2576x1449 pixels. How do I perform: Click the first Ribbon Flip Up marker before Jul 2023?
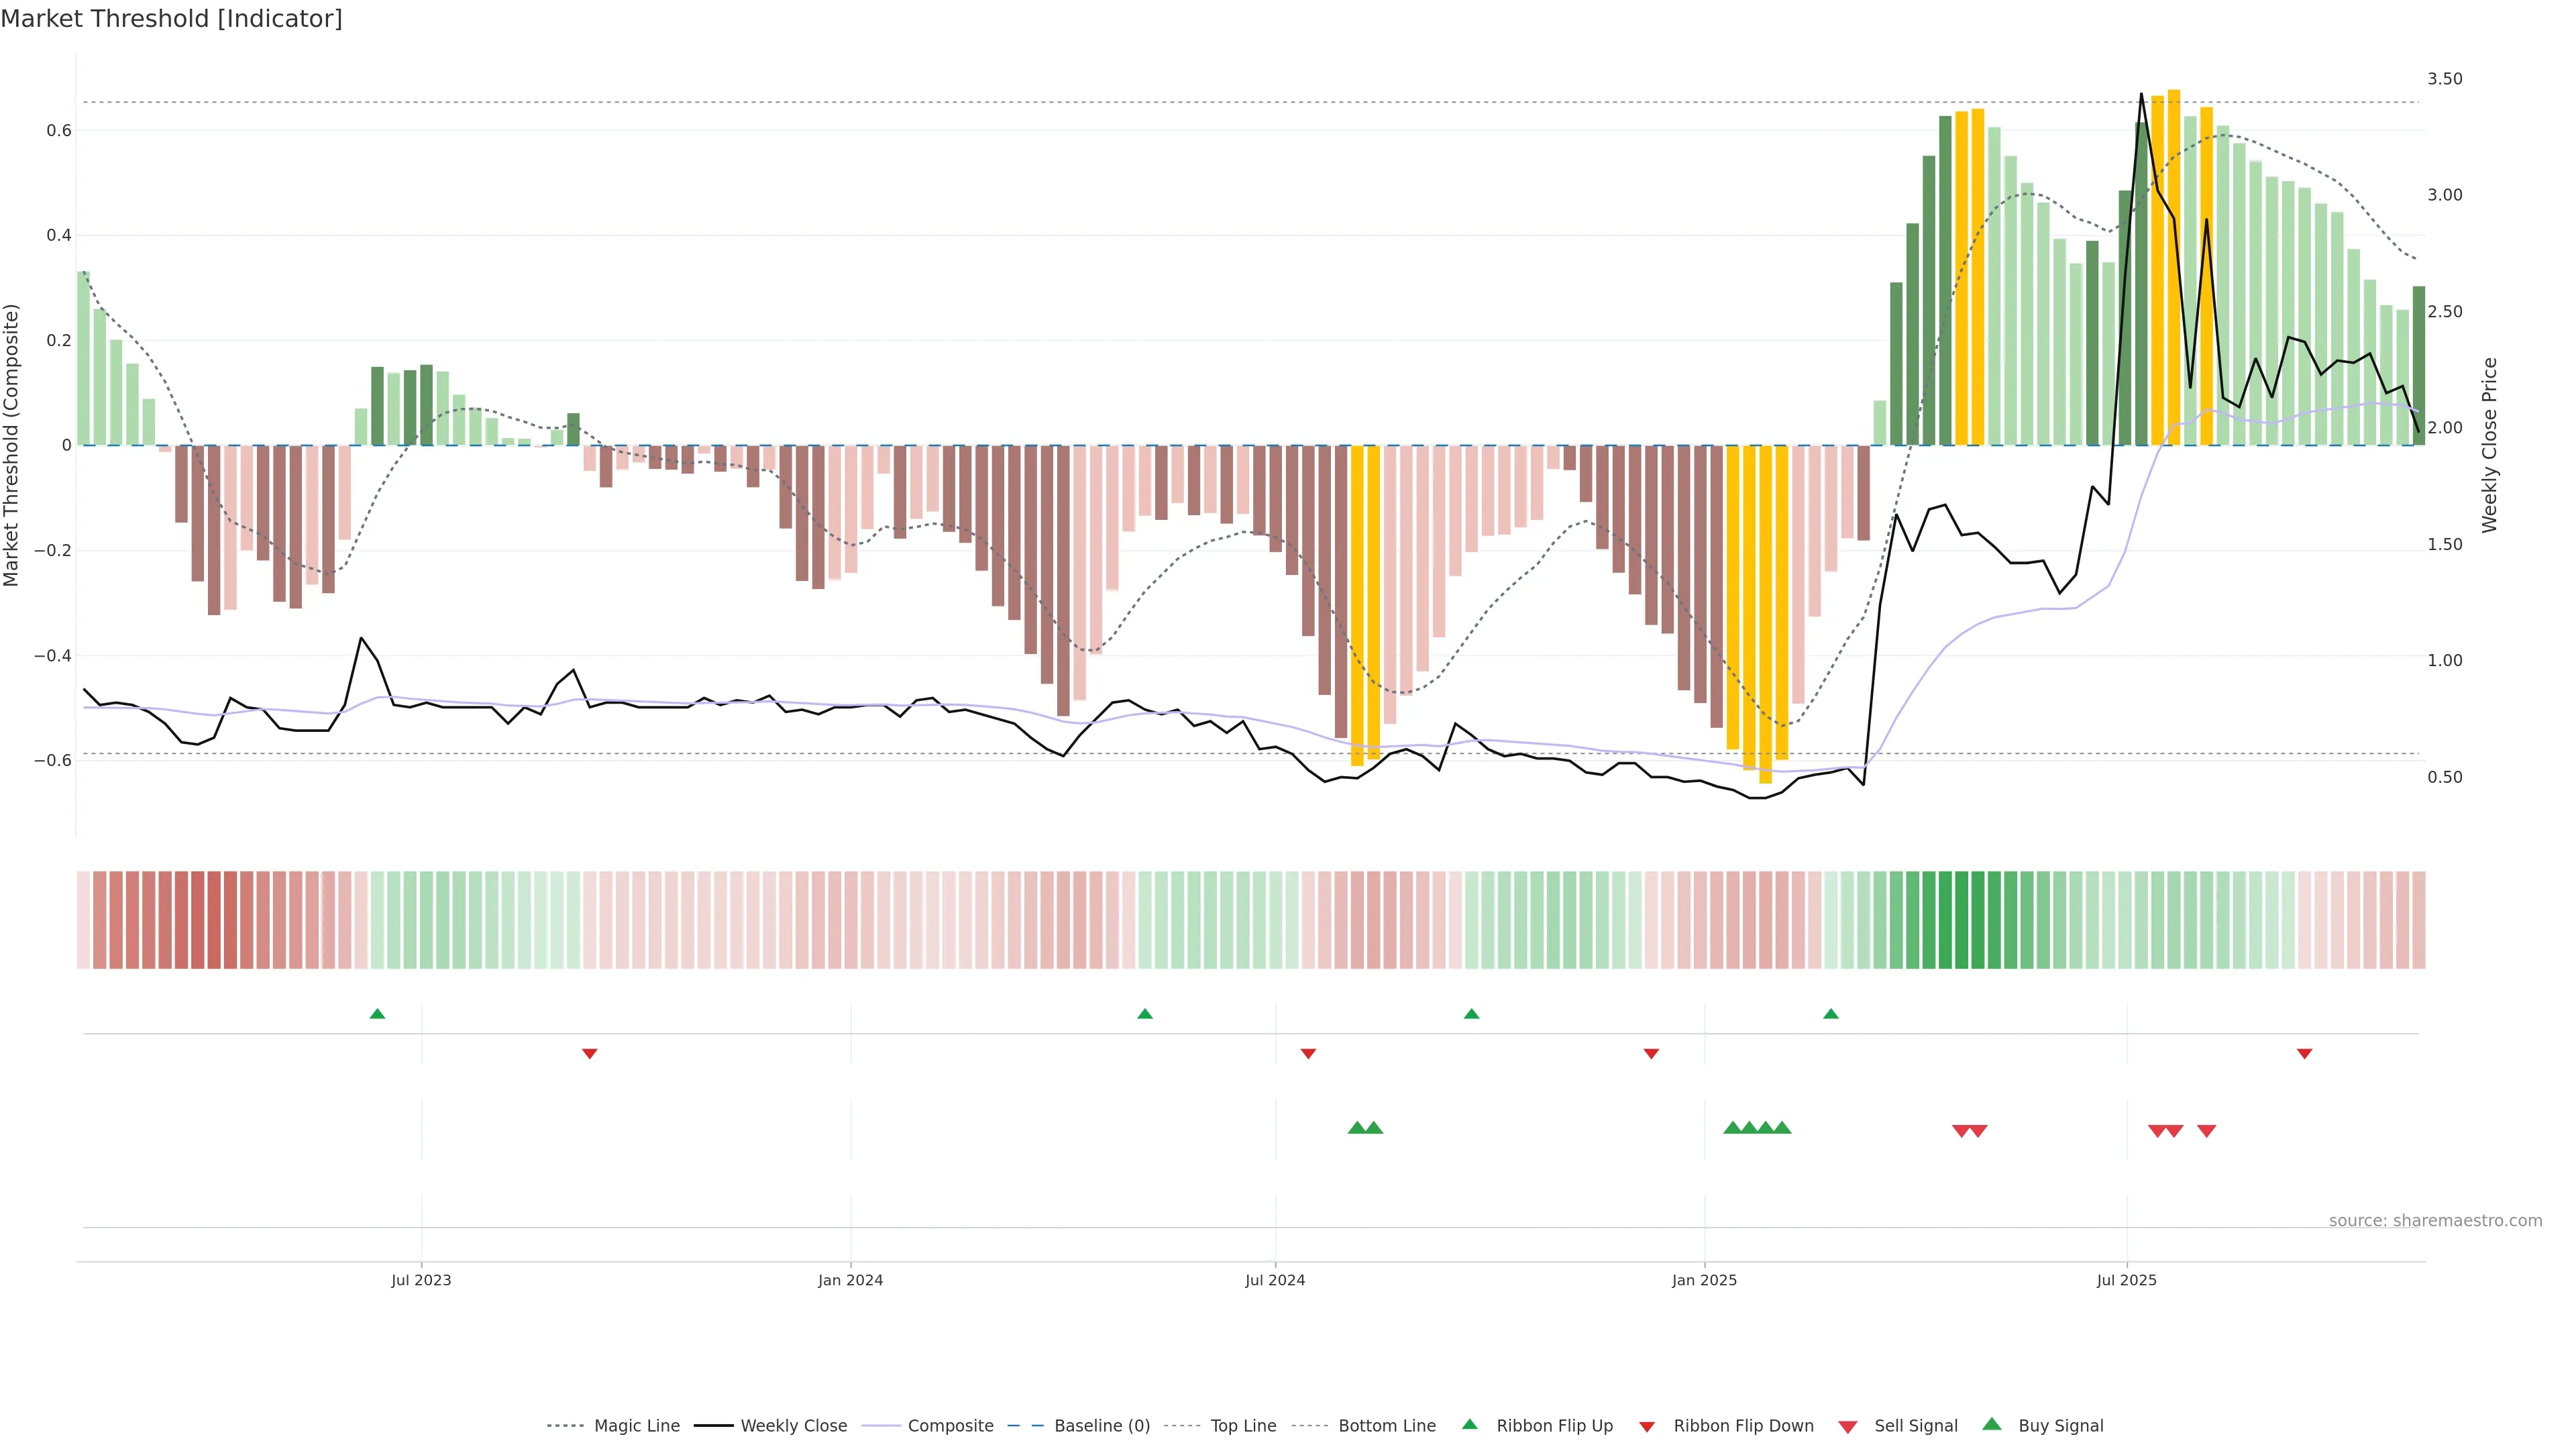click(377, 1014)
